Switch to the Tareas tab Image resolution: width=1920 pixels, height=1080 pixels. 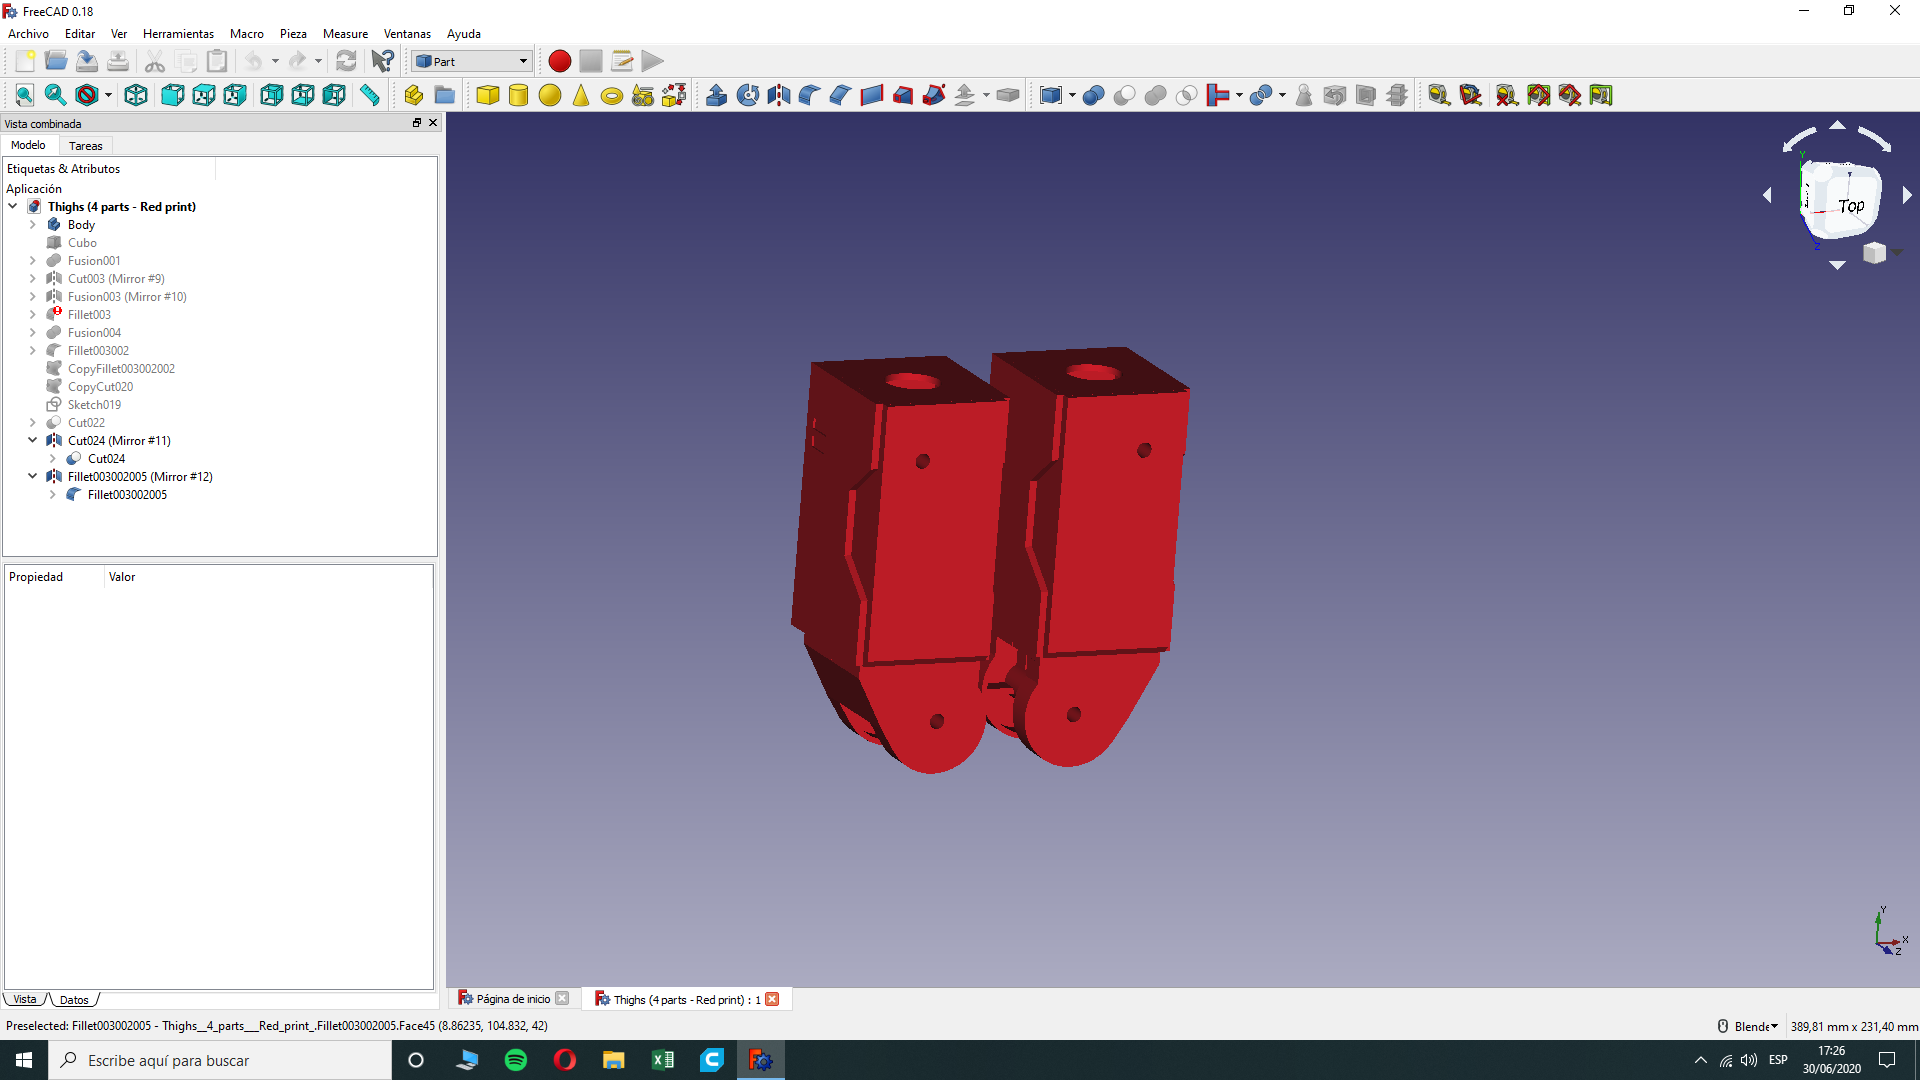tap(85, 146)
